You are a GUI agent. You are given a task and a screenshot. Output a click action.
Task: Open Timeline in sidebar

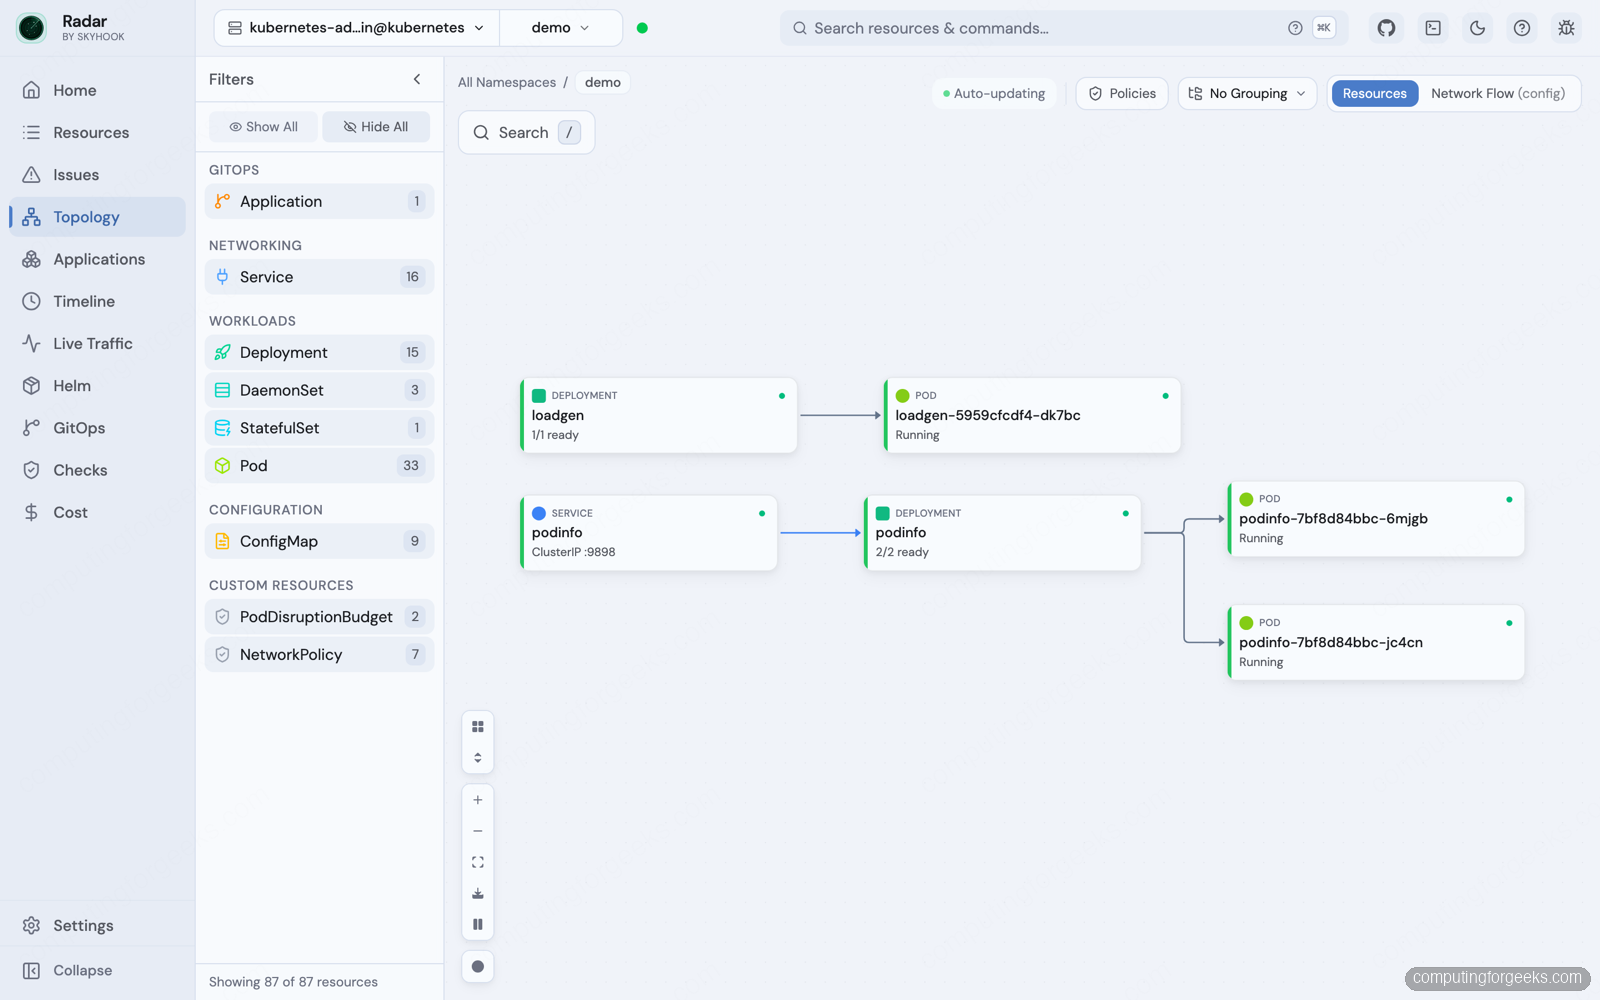tap(97, 301)
